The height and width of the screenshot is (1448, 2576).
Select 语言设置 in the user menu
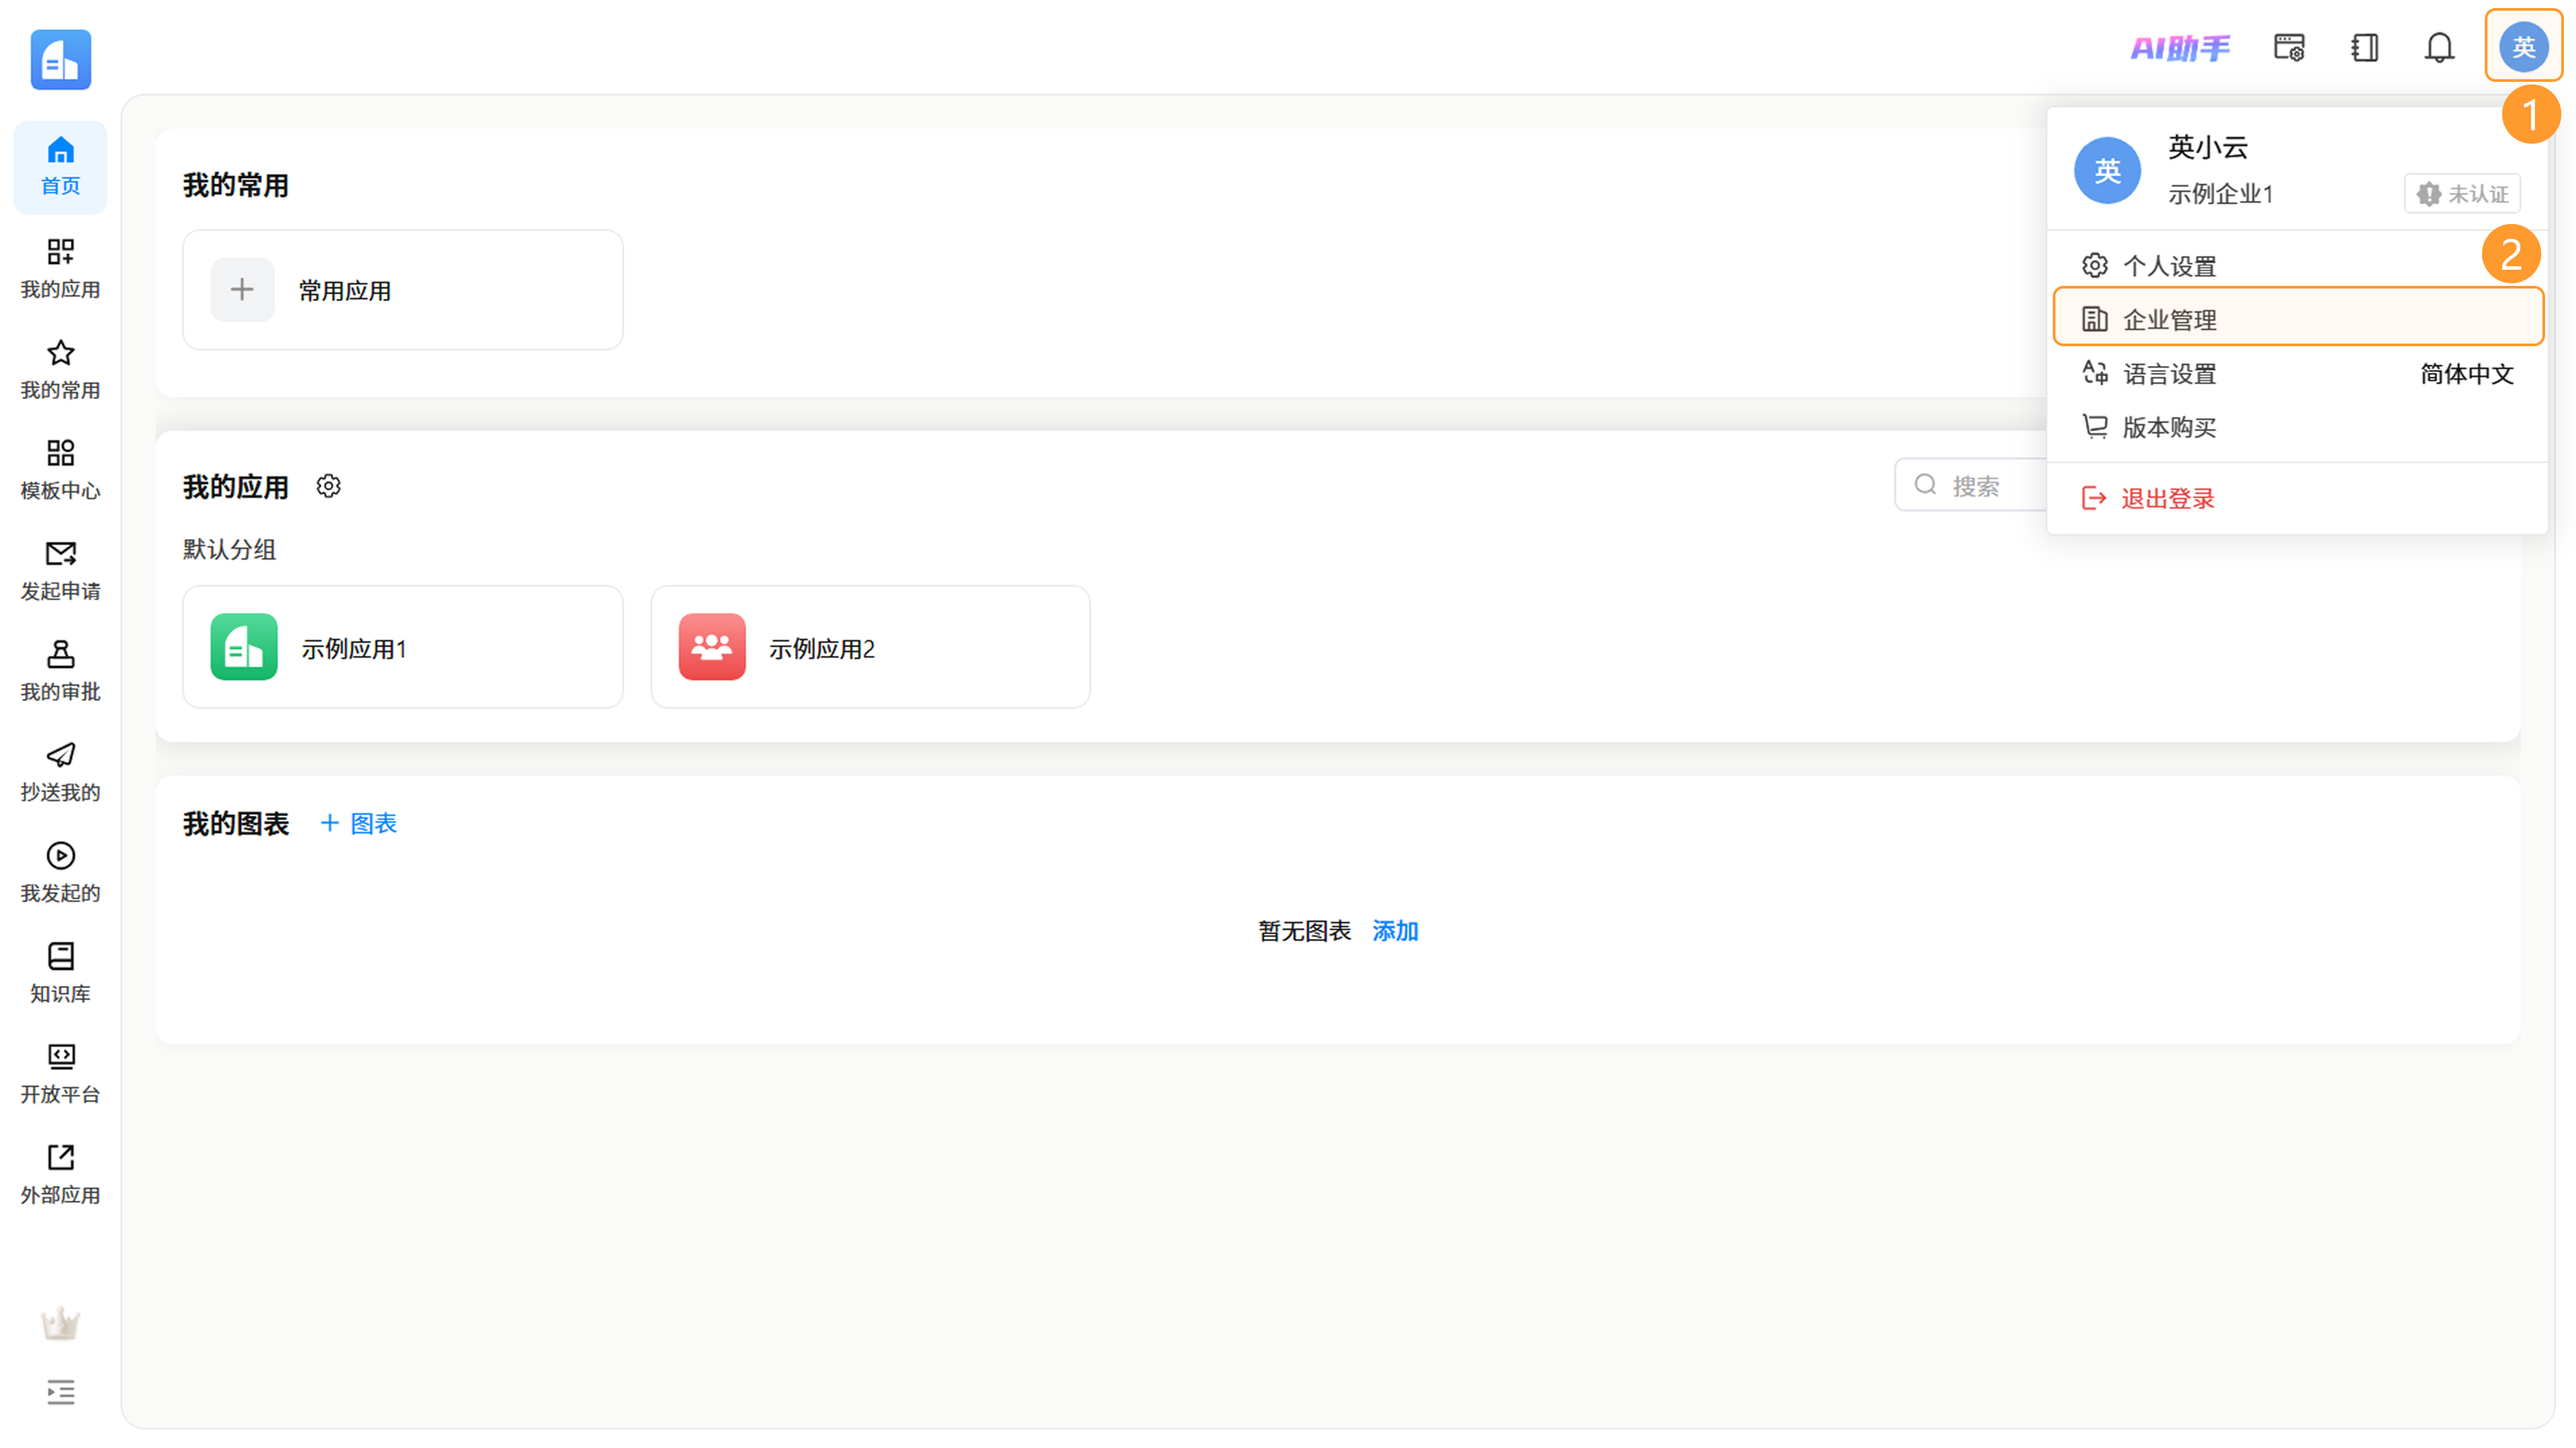2297,374
